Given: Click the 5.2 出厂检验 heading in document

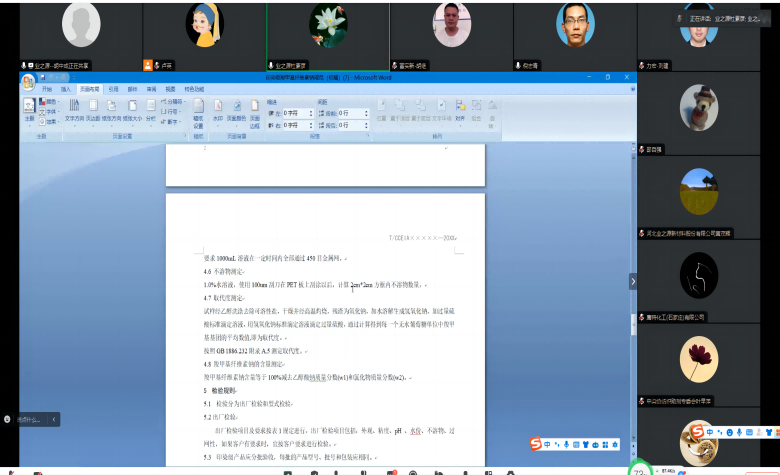Looking at the screenshot, I should tap(221, 417).
